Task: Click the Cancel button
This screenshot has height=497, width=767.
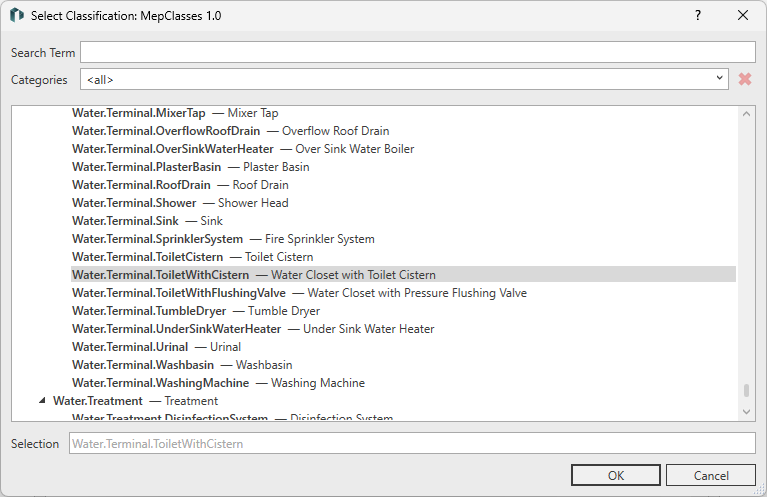Action: point(711,475)
